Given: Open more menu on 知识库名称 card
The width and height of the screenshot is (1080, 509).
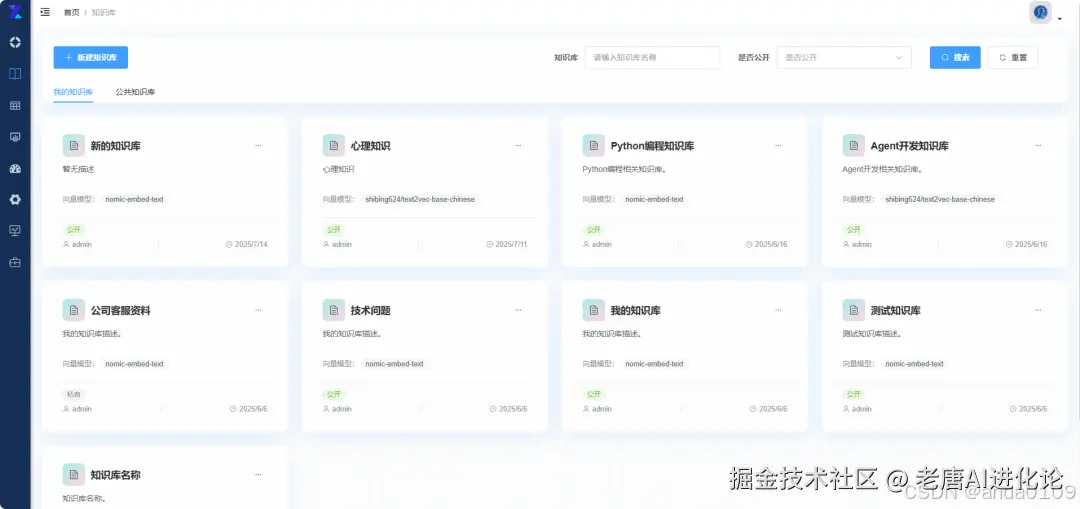Looking at the screenshot, I should (258, 475).
